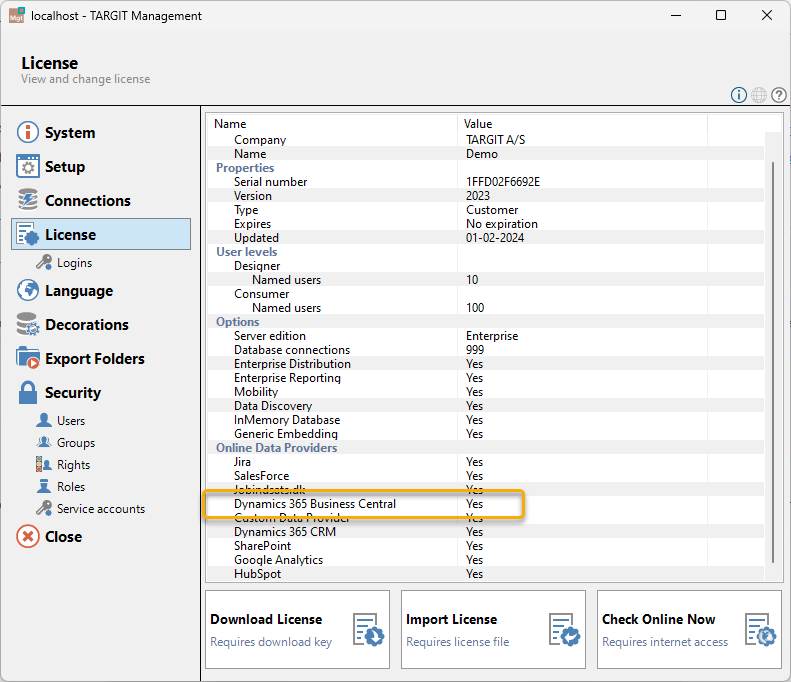791x682 pixels.
Task: Select the Version row
Action: (x=486, y=196)
